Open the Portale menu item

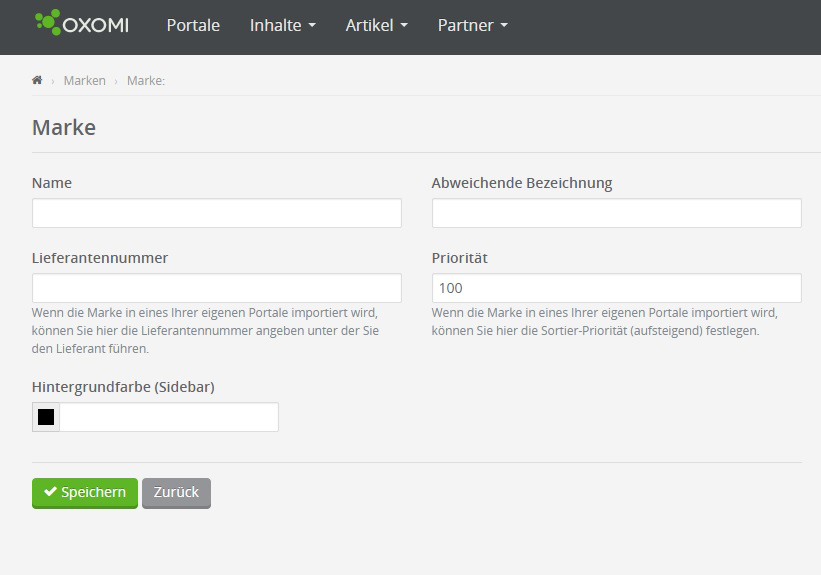point(193,26)
